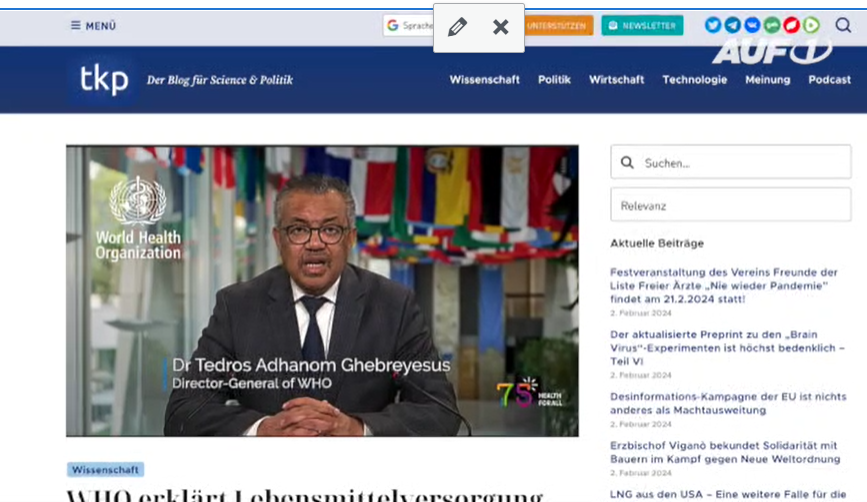Click the pencil edit icon
This screenshot has width=867, height=502.
[x=457, y=27]
